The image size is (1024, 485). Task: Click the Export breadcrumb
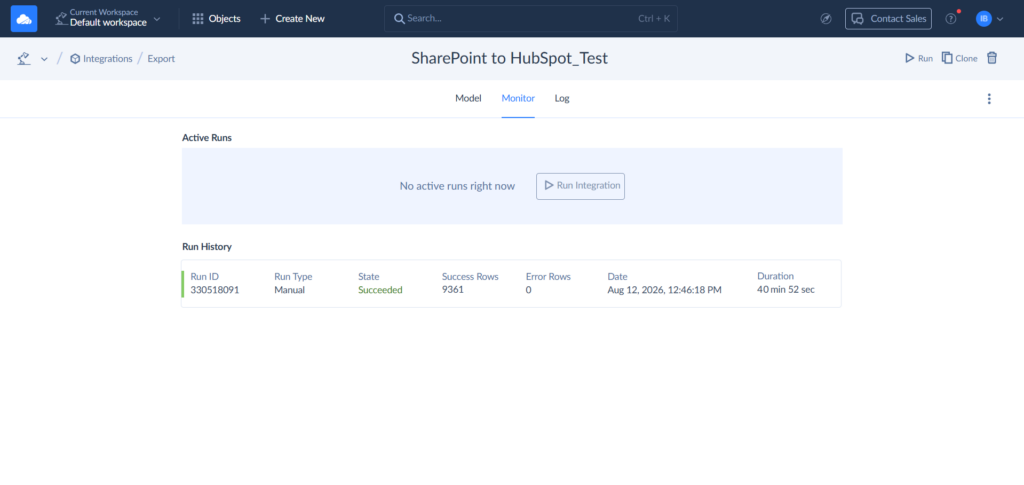[161, 59]
